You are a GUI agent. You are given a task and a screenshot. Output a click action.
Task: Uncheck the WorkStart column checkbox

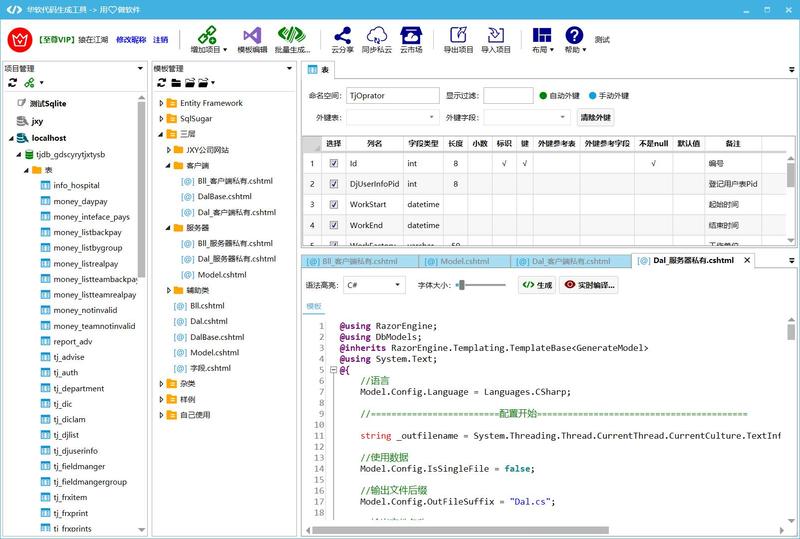(334, 204)
